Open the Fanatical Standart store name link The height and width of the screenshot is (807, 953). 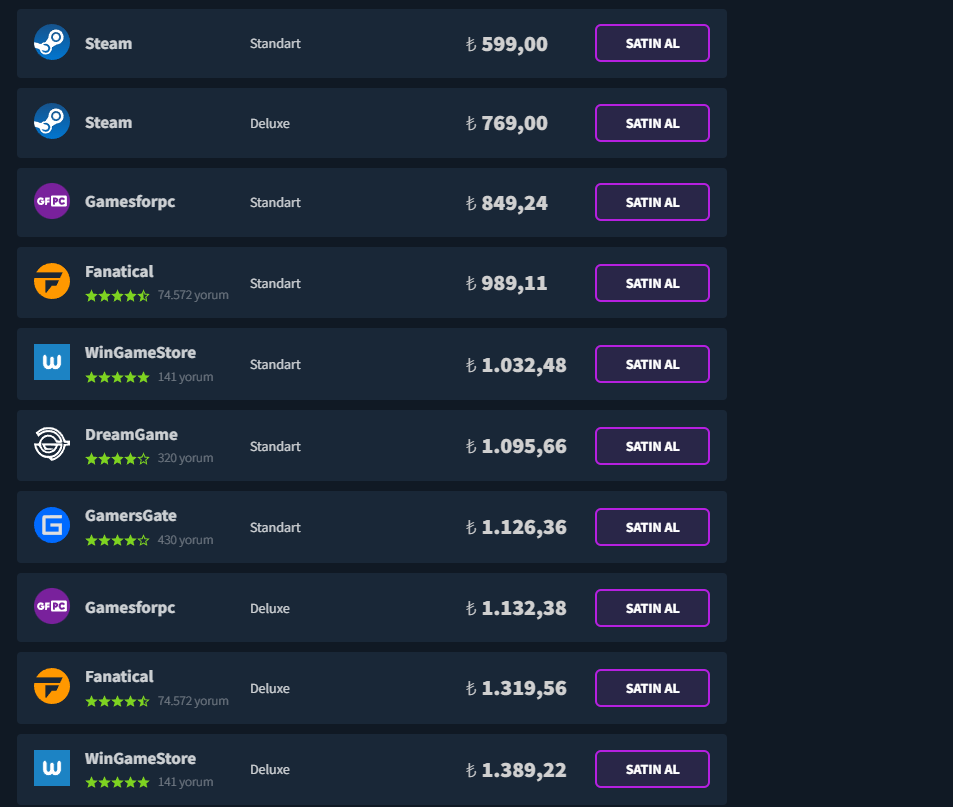[119, 272]
